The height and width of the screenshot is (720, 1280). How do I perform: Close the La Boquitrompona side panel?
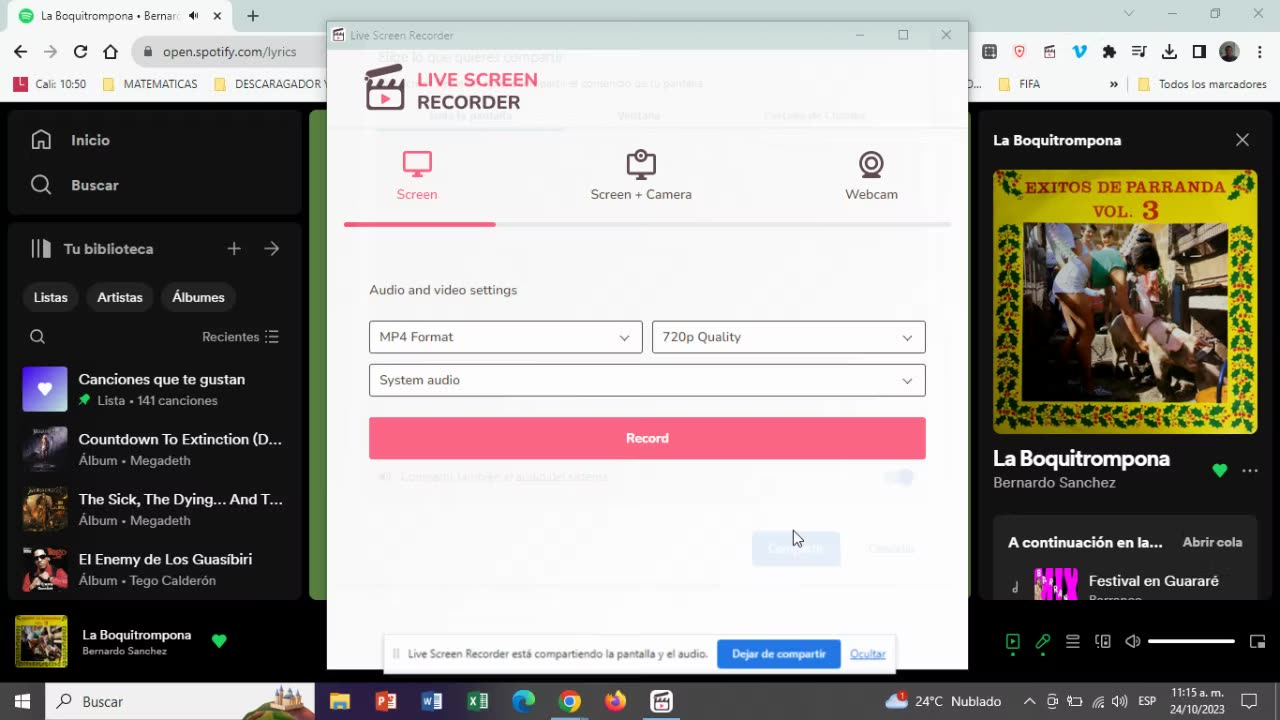click(x=1242, y=140)
